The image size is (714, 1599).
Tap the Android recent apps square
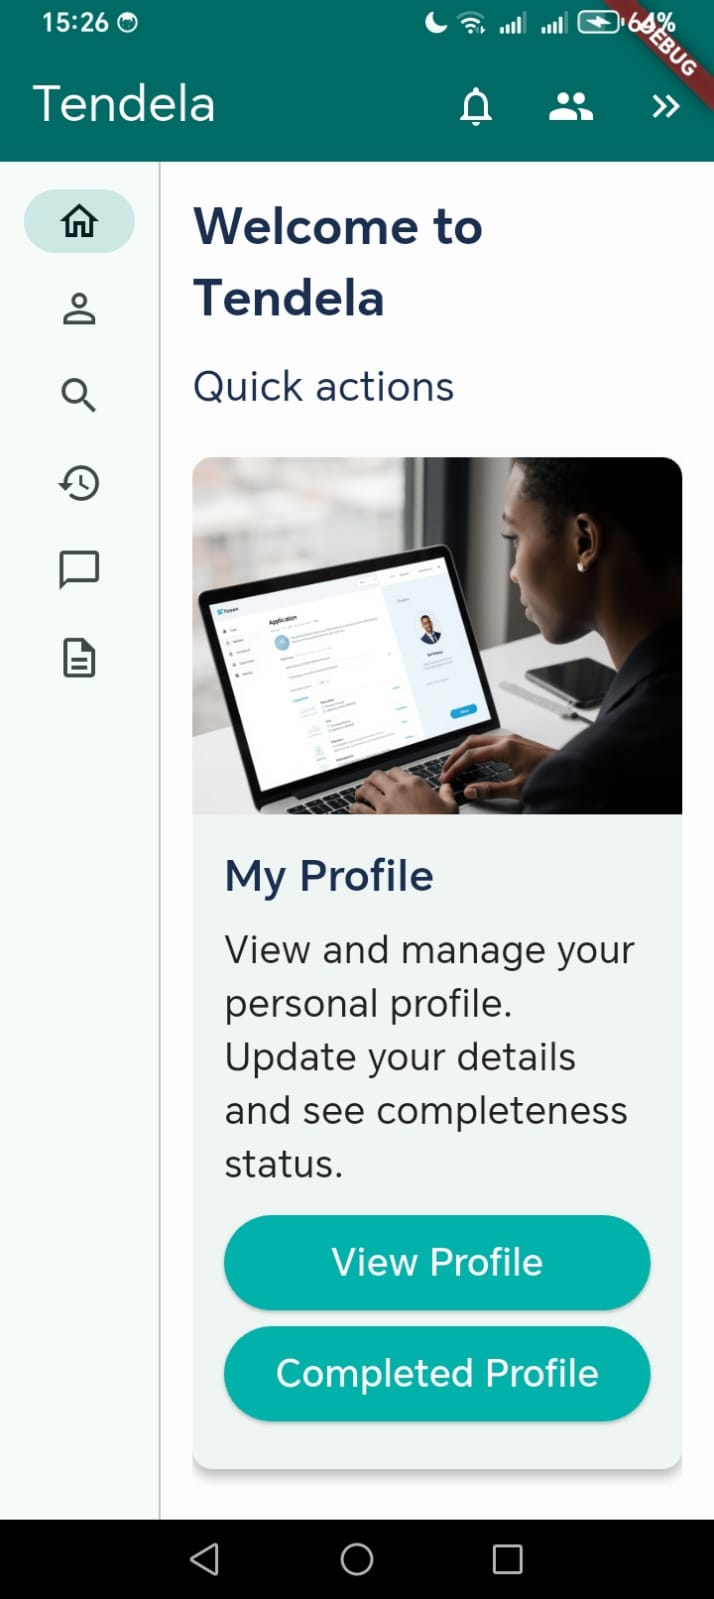[508, 1559]
